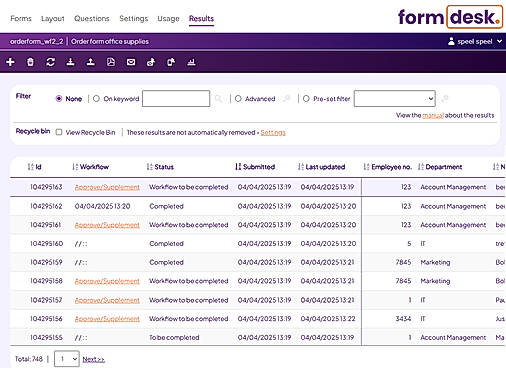Sort by the Id column
This screenshot has height=368, width=506.
(x=35, y=167)
